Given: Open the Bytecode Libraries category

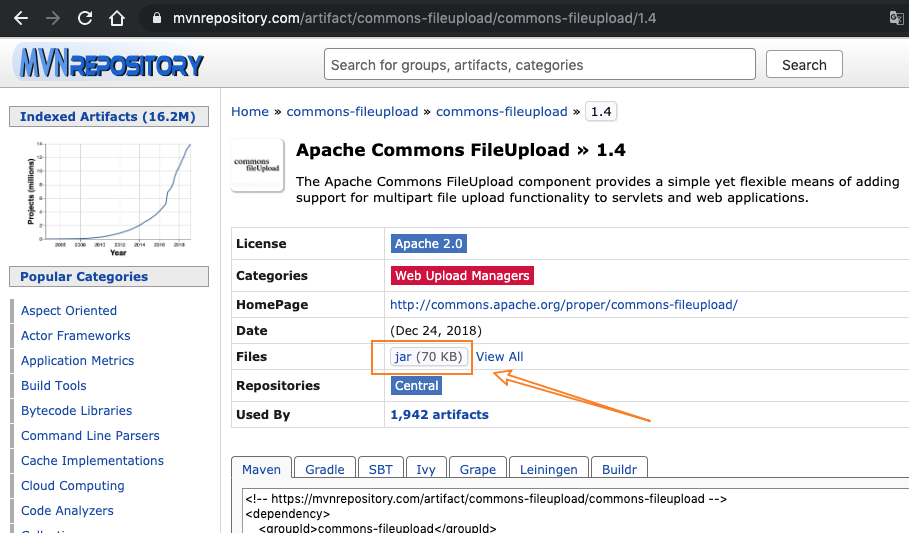Looking at the screenshot, I should (77, 411).
